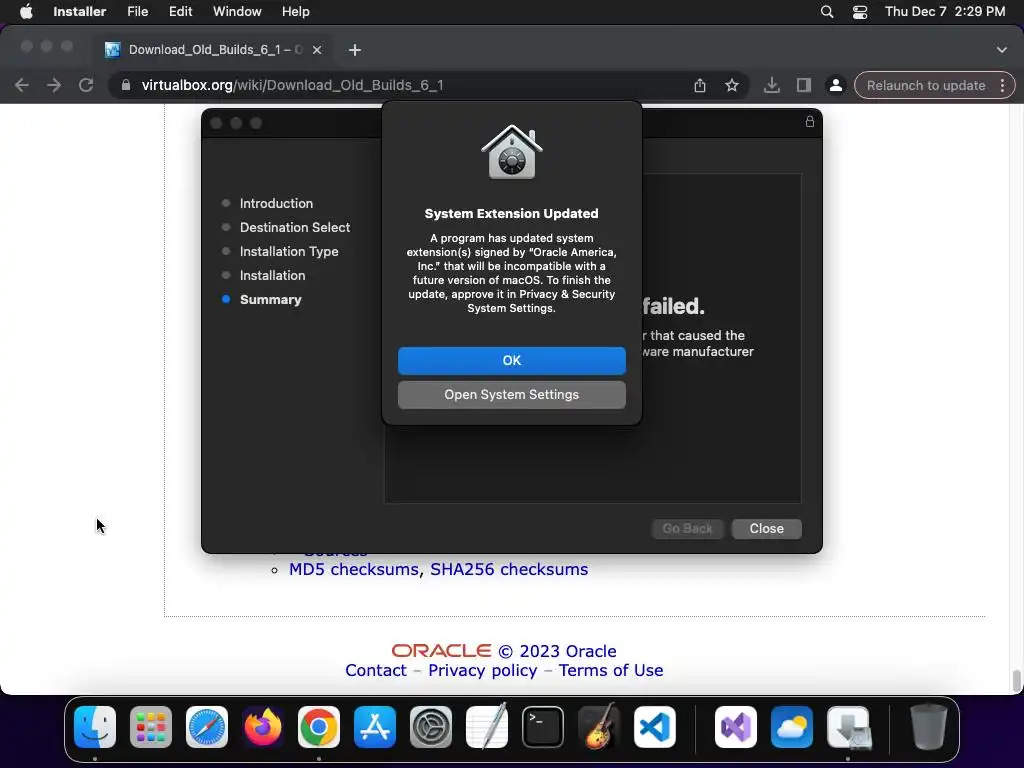This screenshot has height=768, width=1024.
Task: Open the cloud app in Dock
Action: click(x=792, y=727)
